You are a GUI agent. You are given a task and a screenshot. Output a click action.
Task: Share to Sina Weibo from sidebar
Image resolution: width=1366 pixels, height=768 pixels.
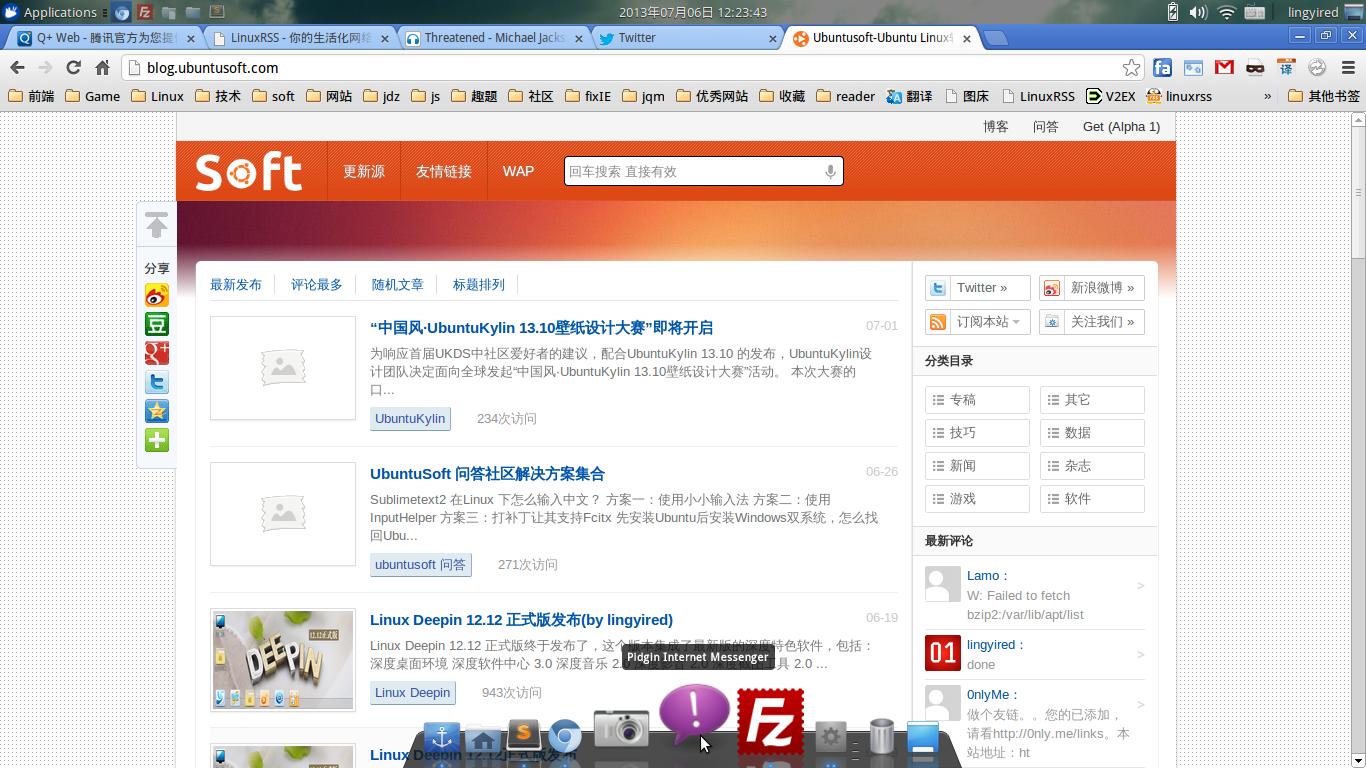(x=157, y=295)
